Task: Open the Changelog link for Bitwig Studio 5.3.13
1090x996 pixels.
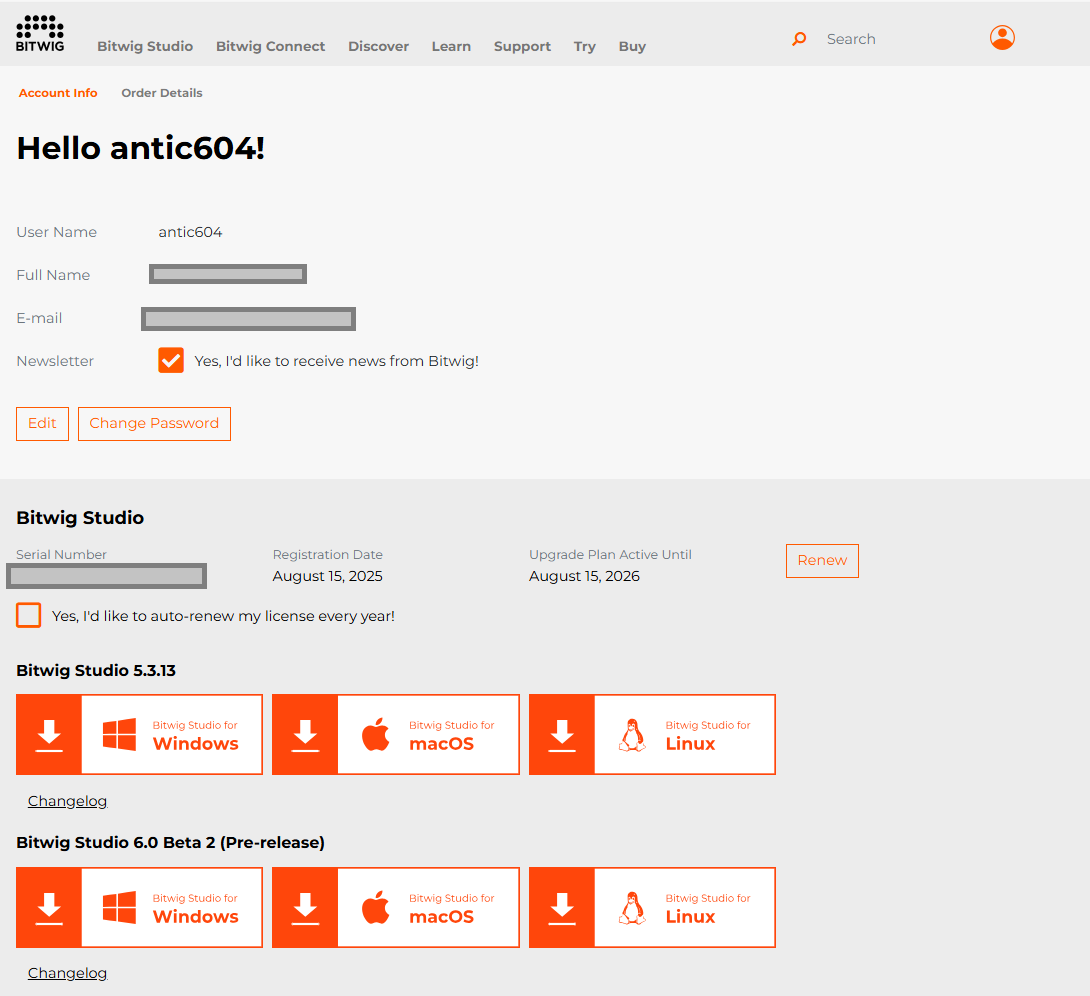Action: [x=67, y=801]
